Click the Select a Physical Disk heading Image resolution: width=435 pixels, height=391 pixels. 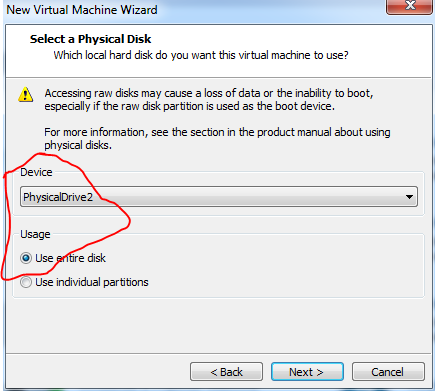(90, 39)
